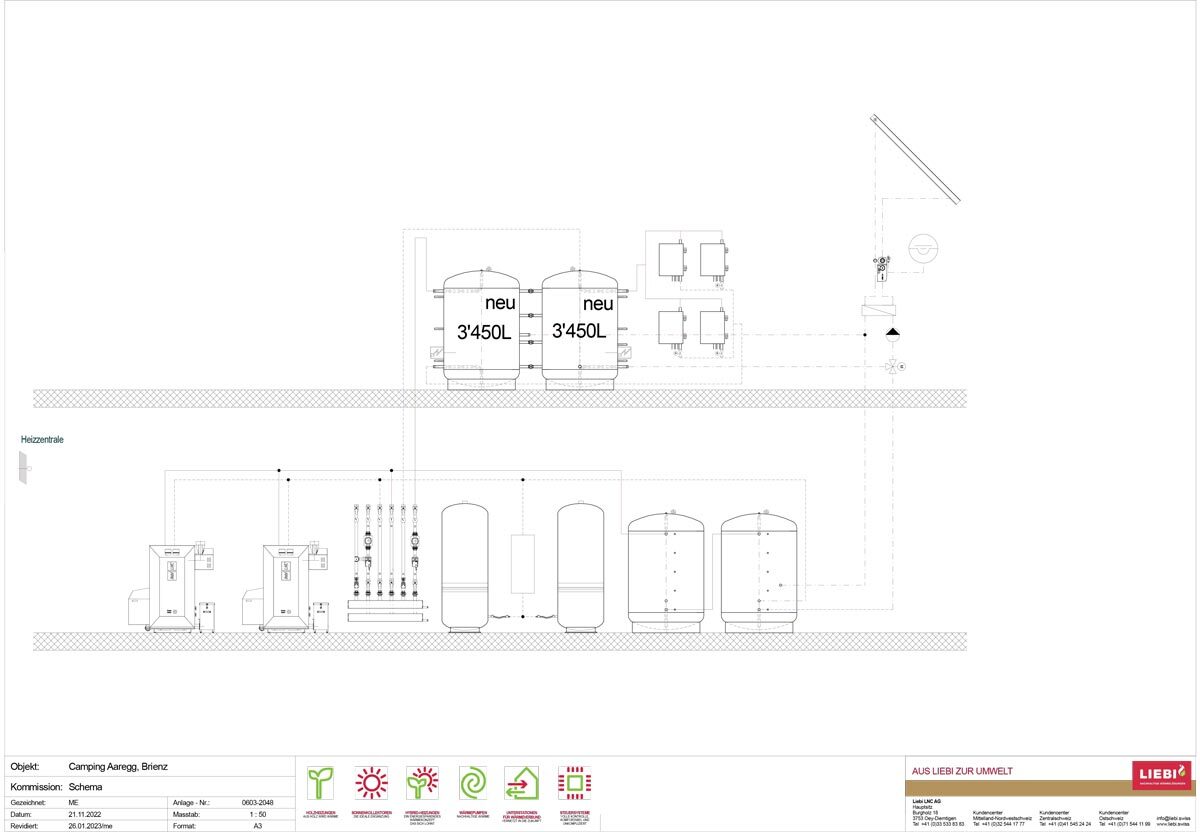Click the Wärmepumpen green spiral icon
Screen dimensions: 1200x832
tap(472, 782)
